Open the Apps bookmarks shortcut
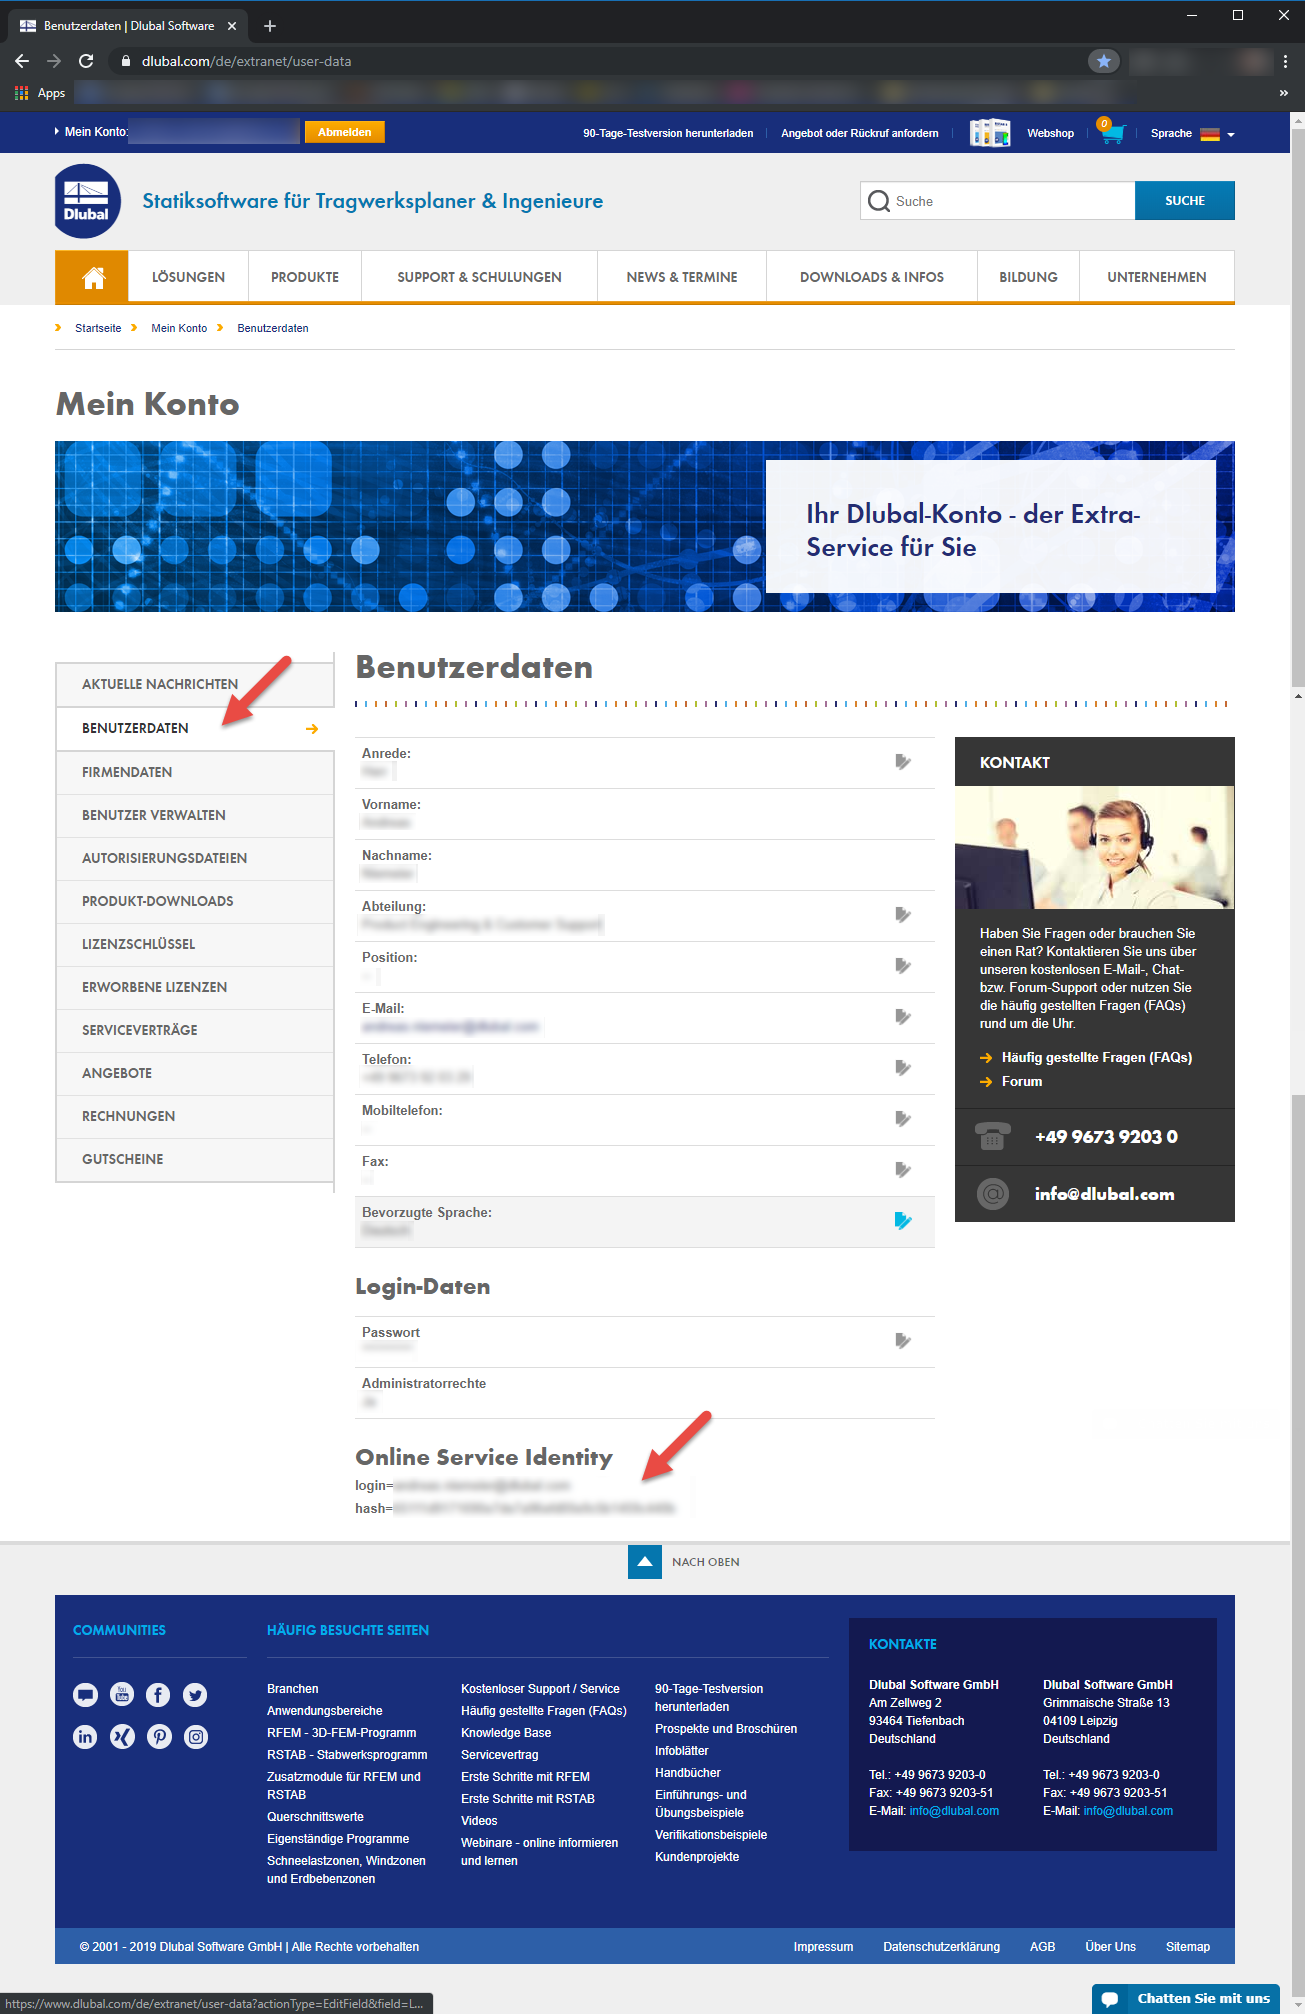The width and height of the screenshot is (1305, 2014). [40, 93]
